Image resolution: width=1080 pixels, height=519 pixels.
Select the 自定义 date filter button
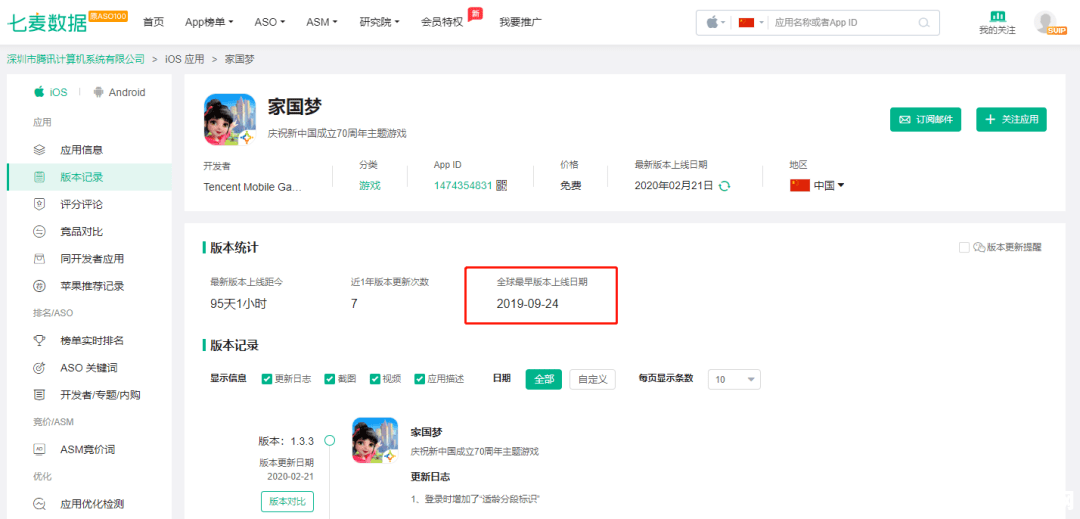point(592,379)
